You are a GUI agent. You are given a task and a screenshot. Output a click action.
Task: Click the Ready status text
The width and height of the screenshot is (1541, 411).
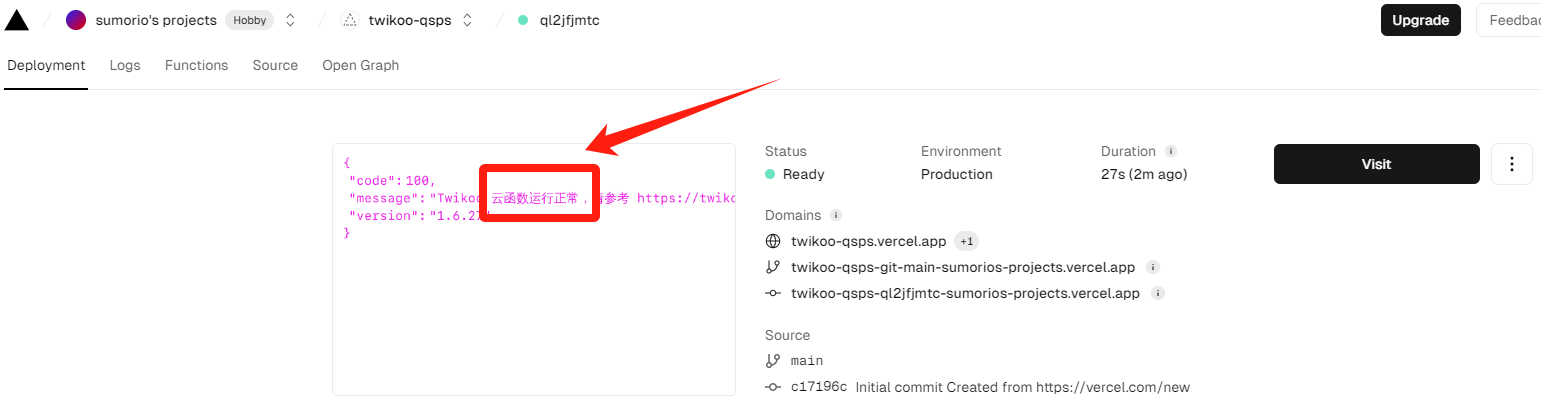[x=804, y=174]
